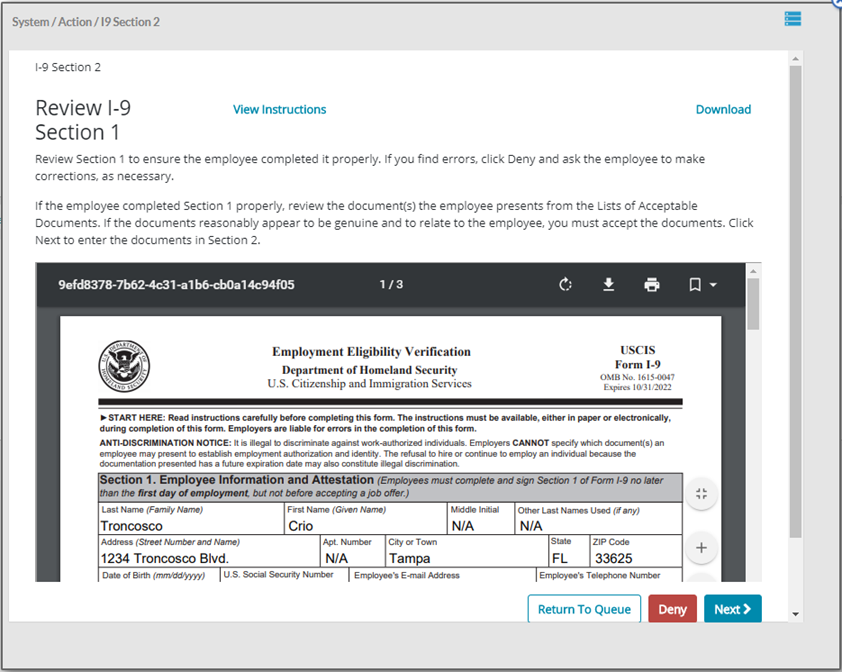Download PDF via viewer toolbar icon
842x672 pixels.
pyautogui.click(x=608, y=284)
